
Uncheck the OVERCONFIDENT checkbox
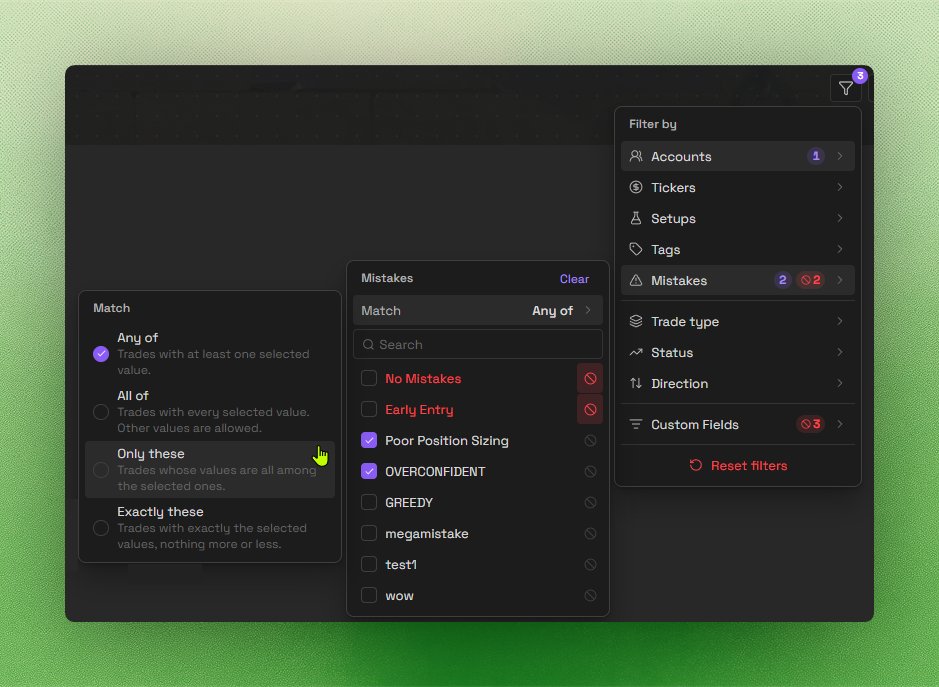pos(369,472)
